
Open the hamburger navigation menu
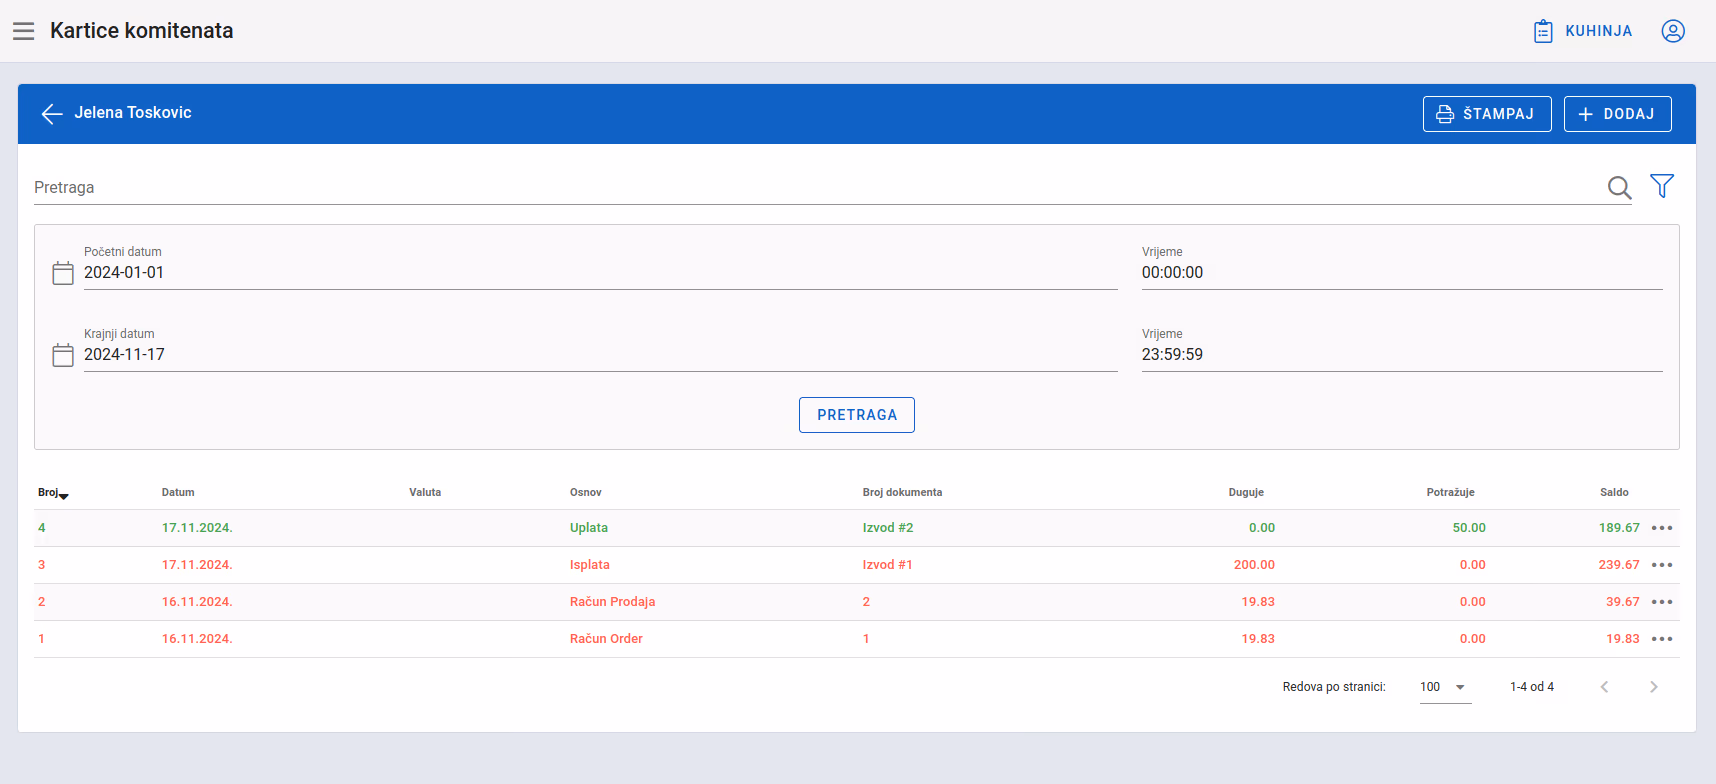[x=24, y=31]
